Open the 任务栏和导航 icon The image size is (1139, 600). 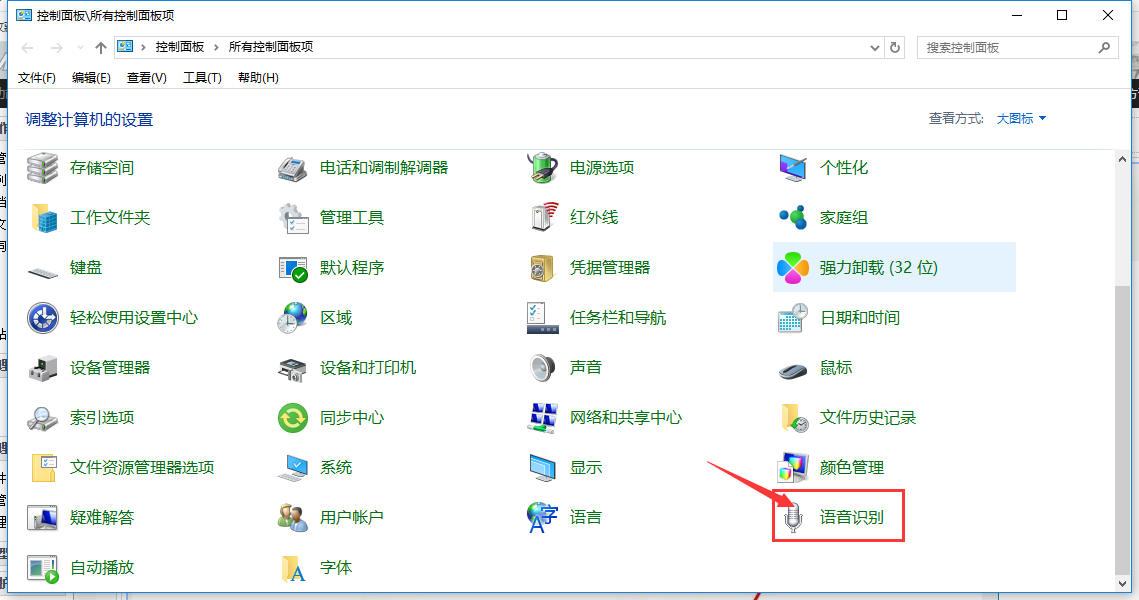(x=543, y=318)
